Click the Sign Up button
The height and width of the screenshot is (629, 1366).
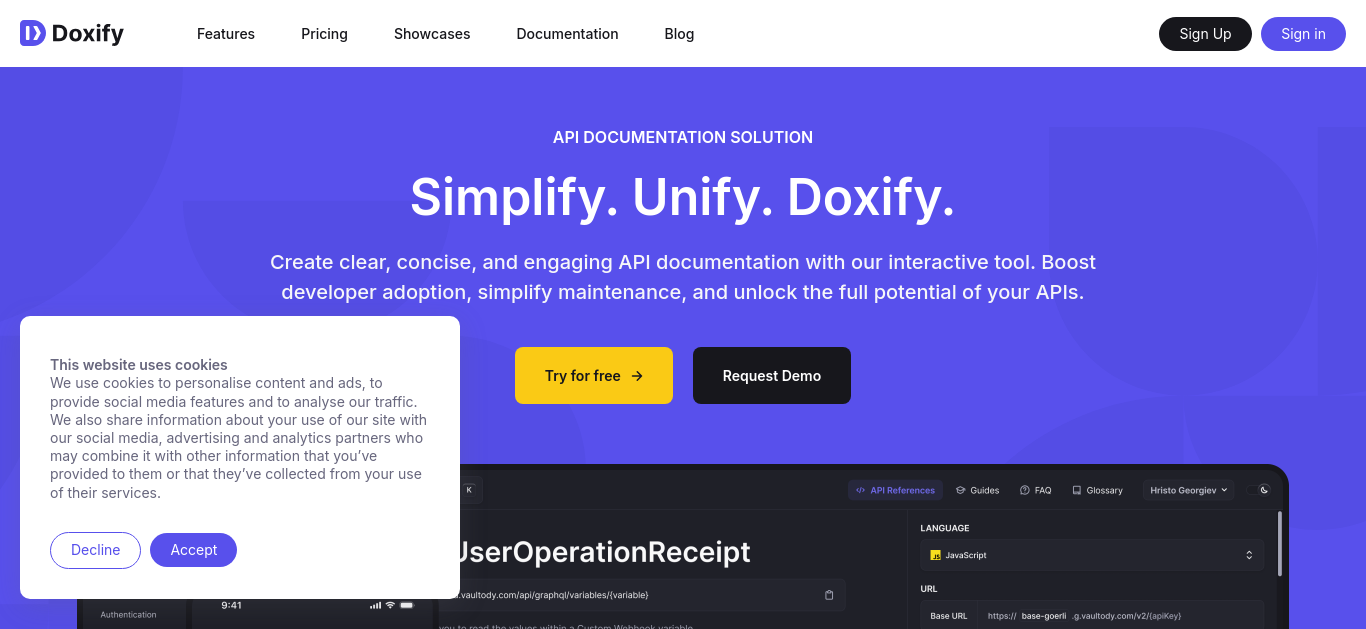1205,34
